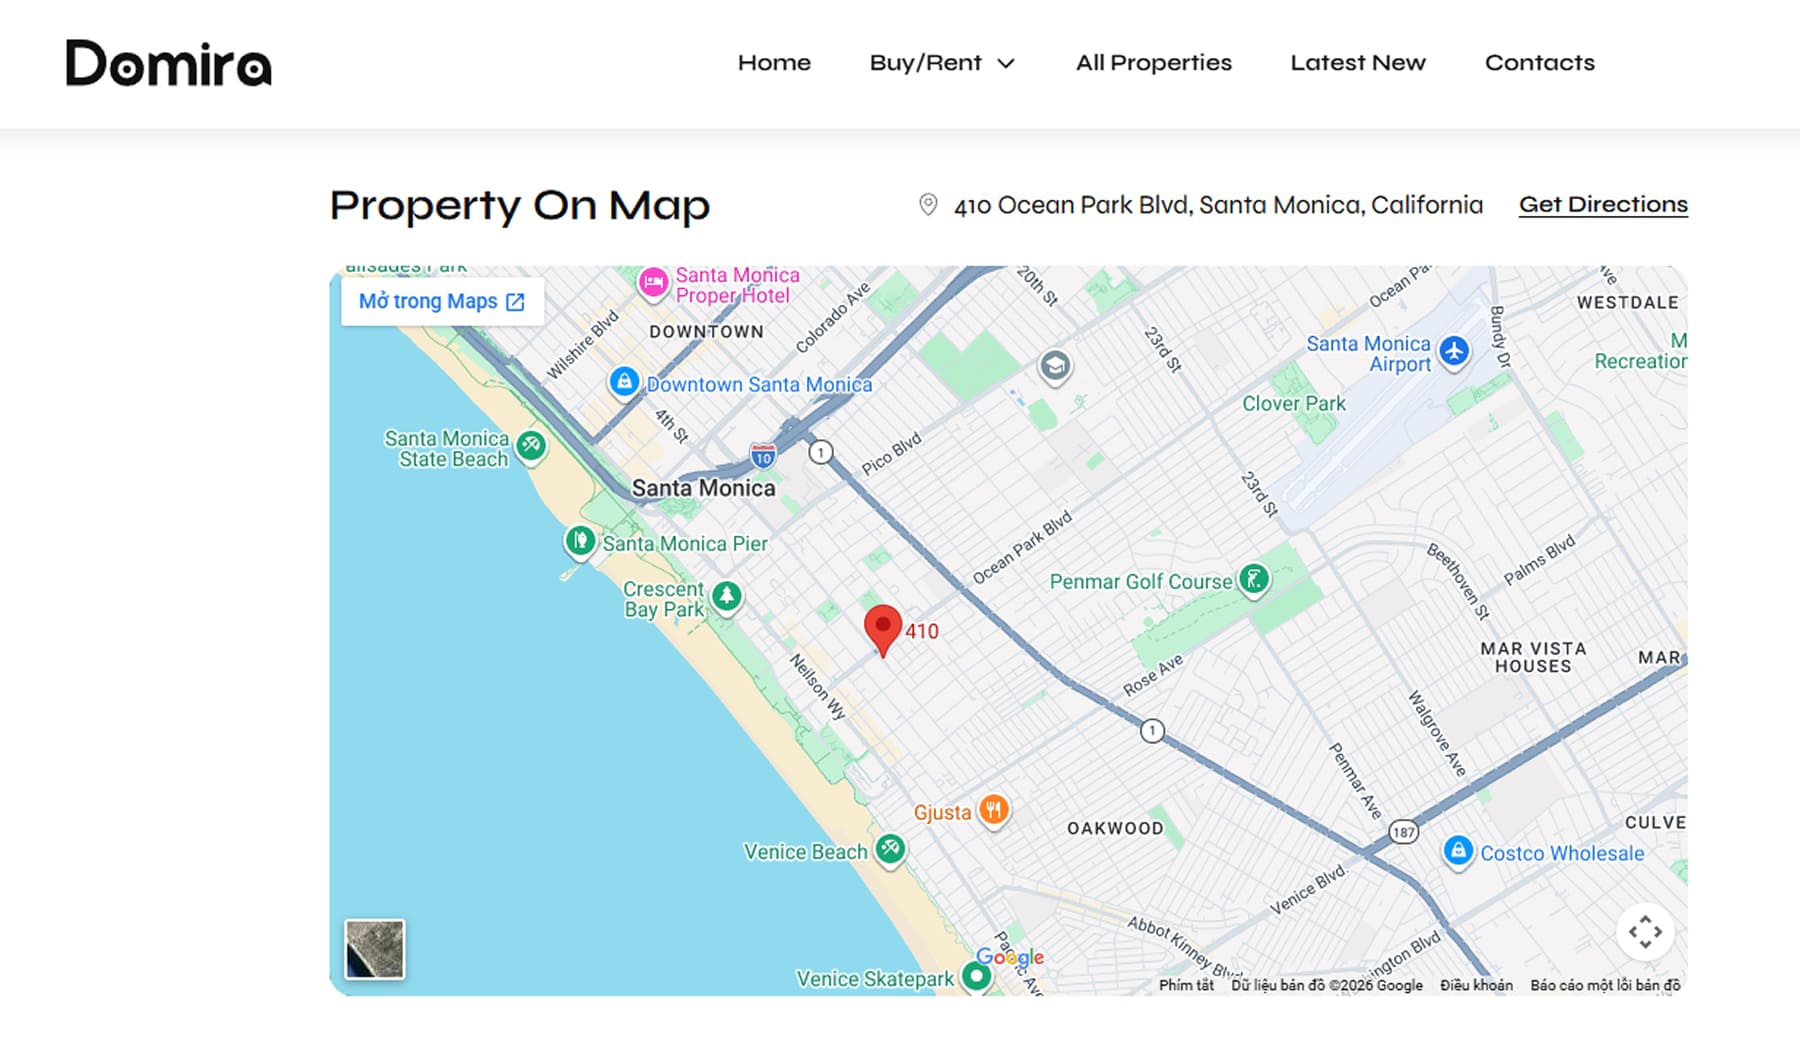Click the school graduation cap marker
The image size is (1800, 1056).
[1054, 366]
